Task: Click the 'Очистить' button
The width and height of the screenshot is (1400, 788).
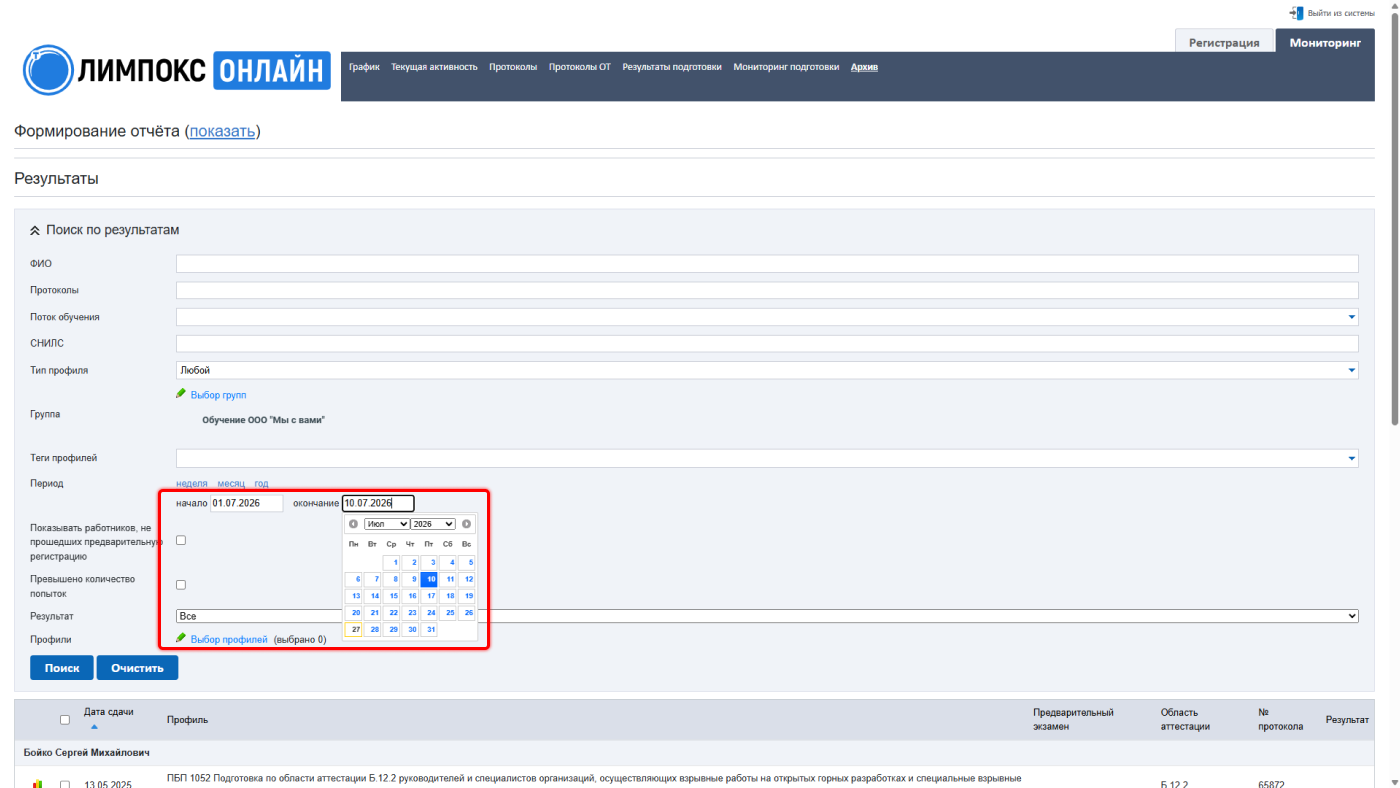Action: 137,667
